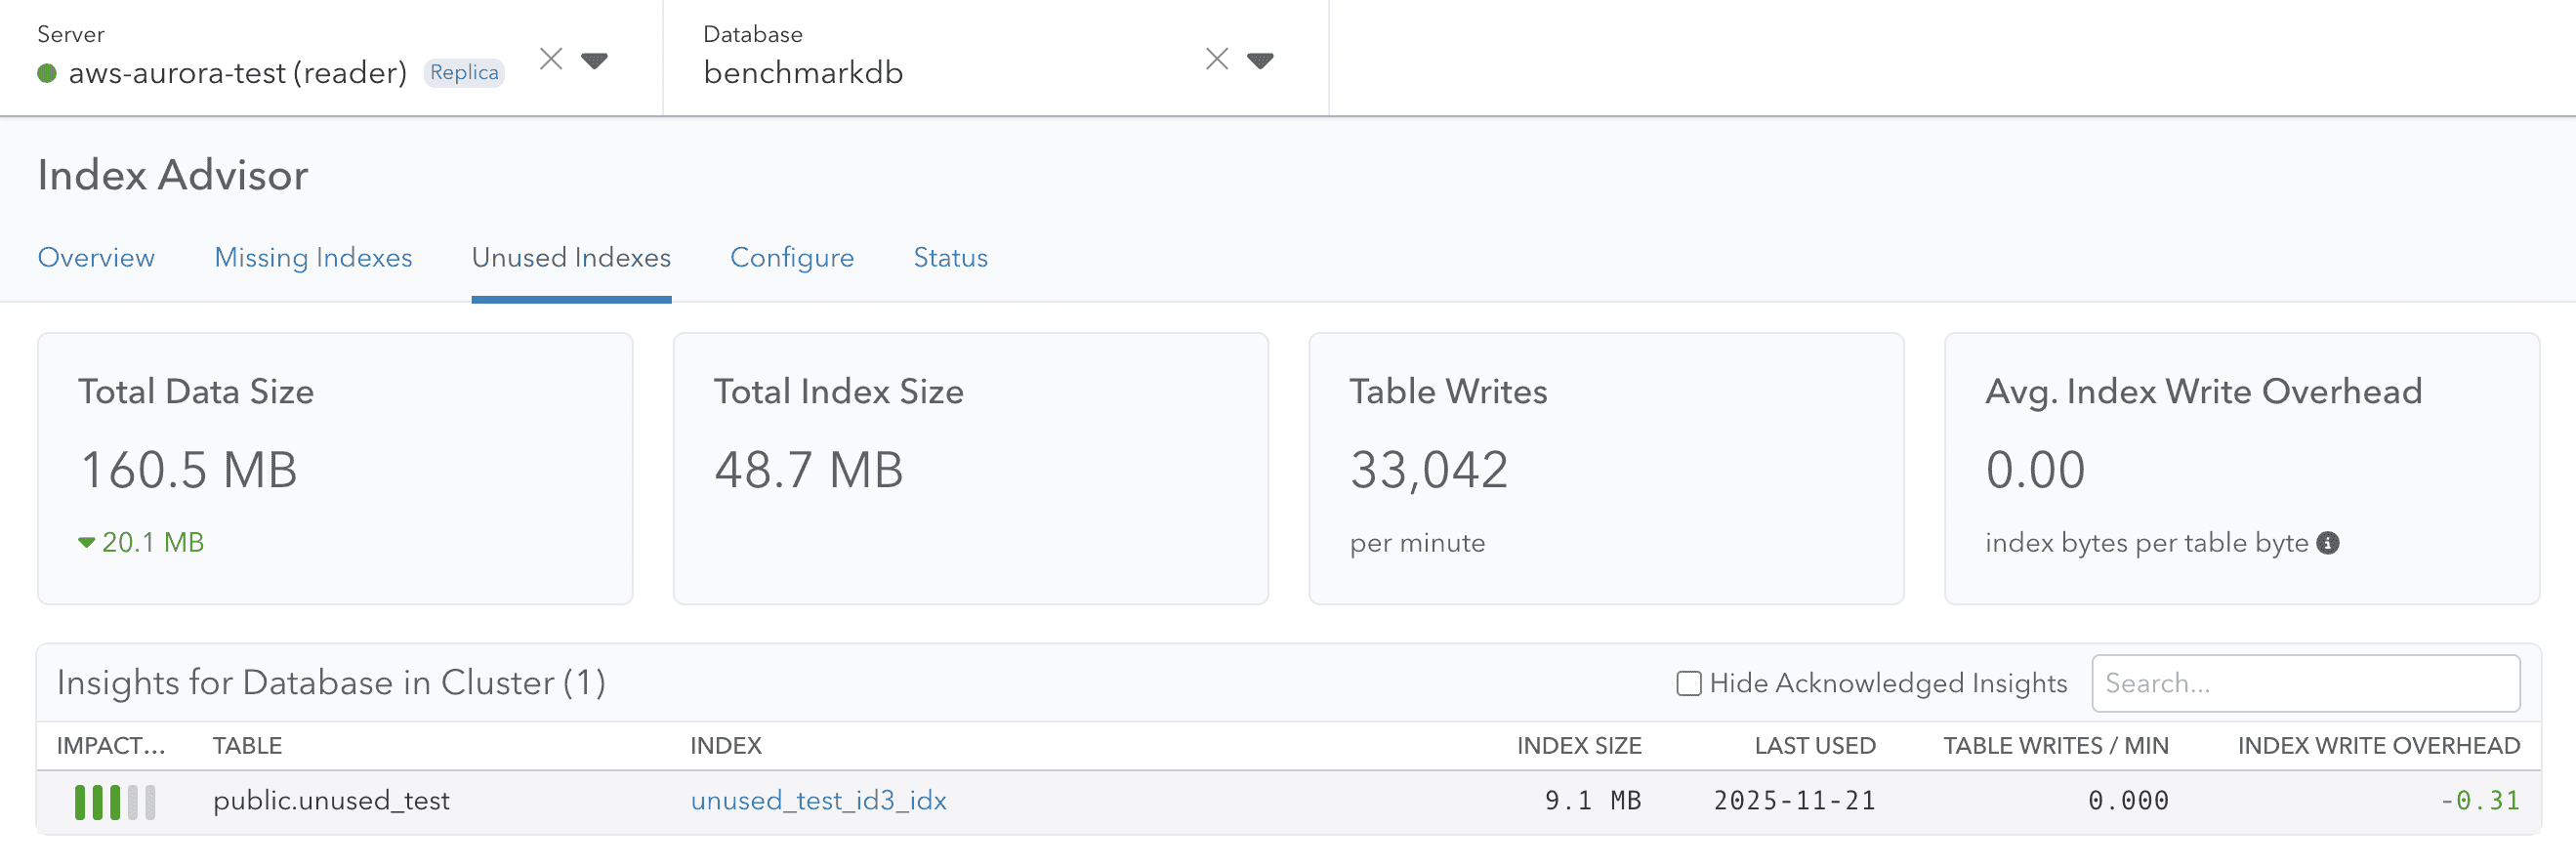The height and width of the screenshot is (867, 2576).
Task: Click the green down arrow by 20.1 MB
Action: click(x=87, y=543)
